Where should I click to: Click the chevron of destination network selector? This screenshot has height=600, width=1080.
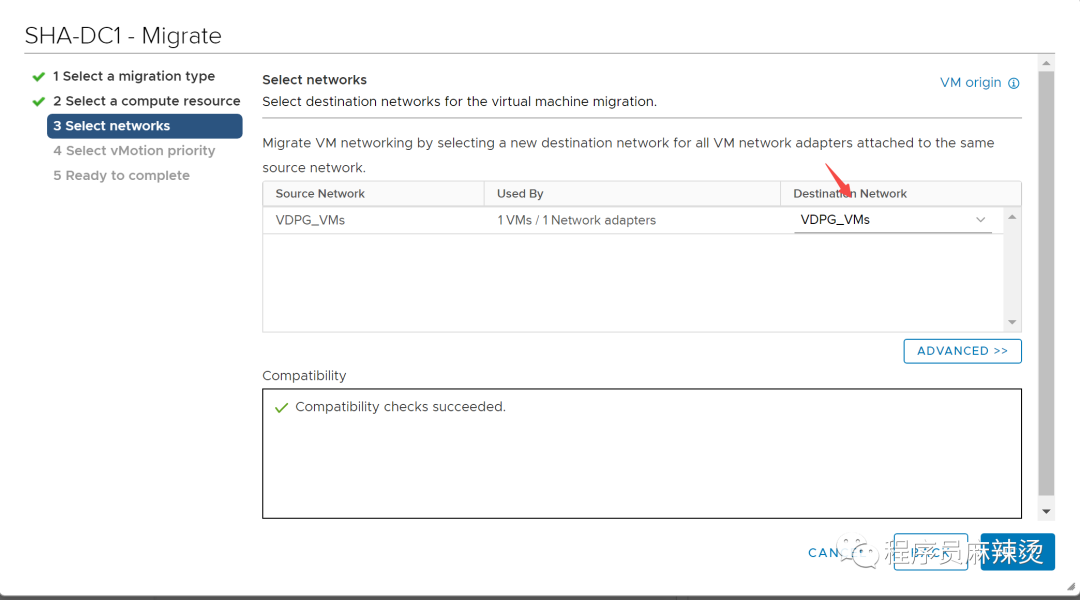pyautogui.click(x=980, y=220)
